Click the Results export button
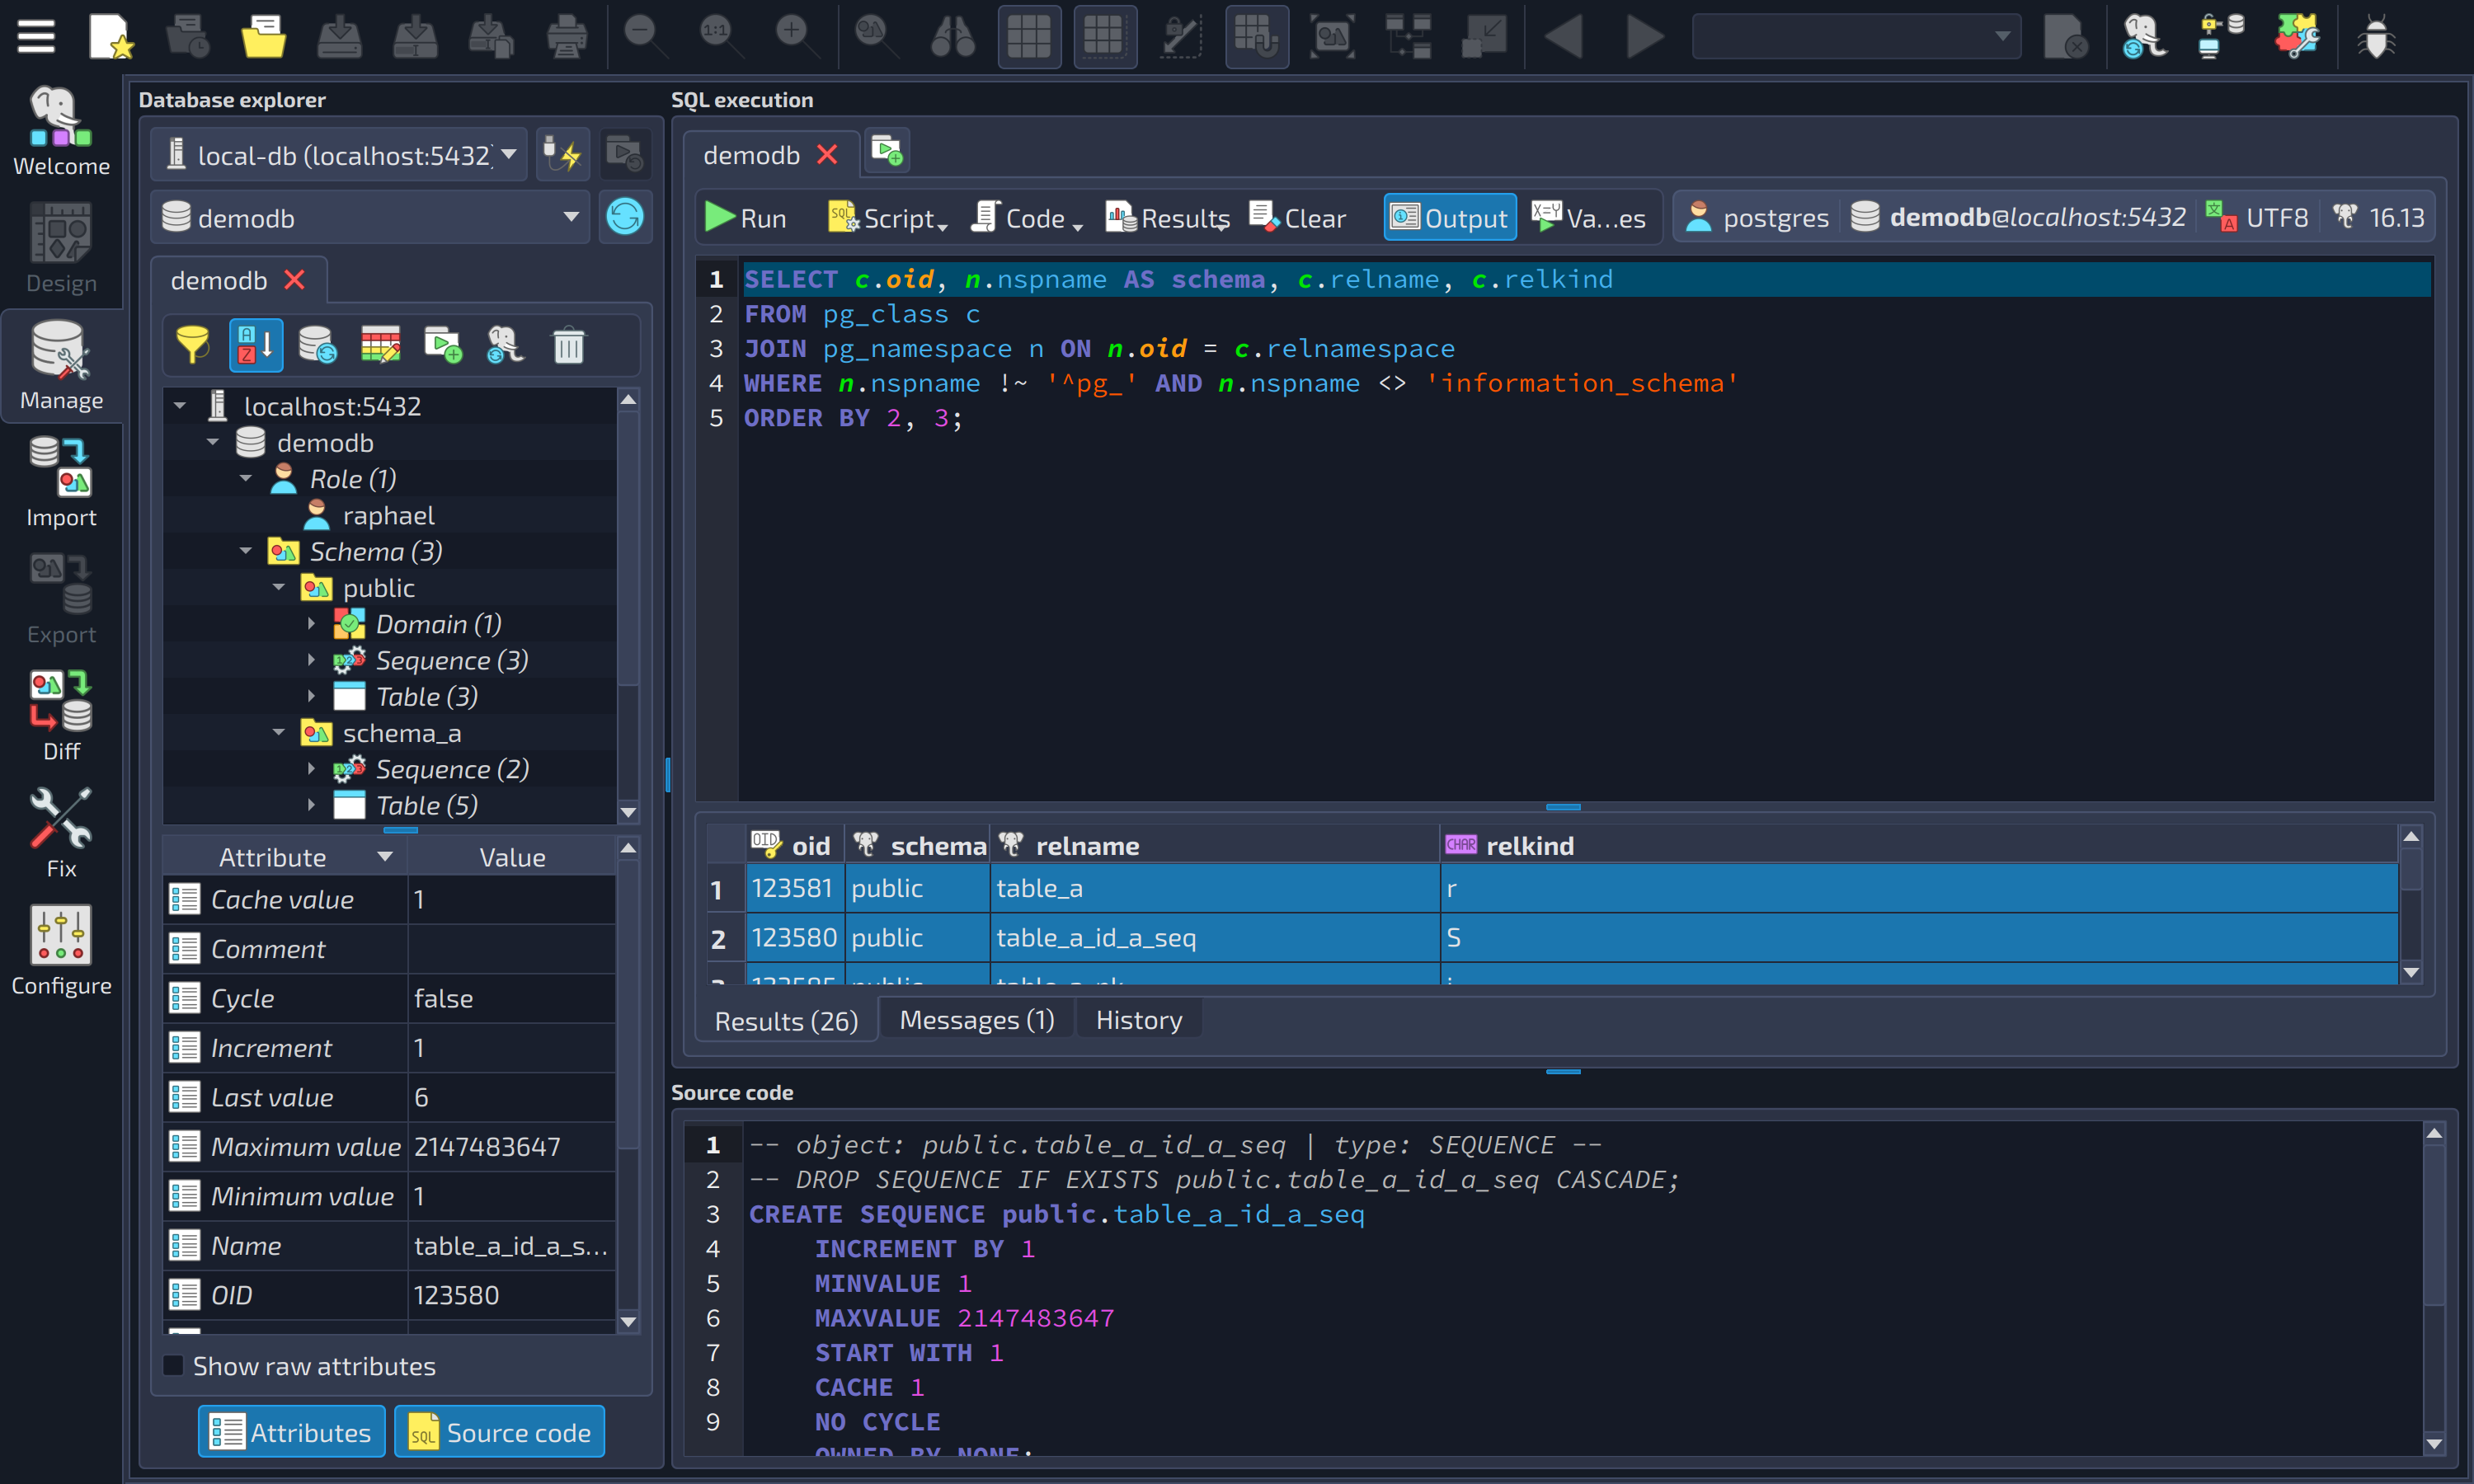 (1167, 218)
